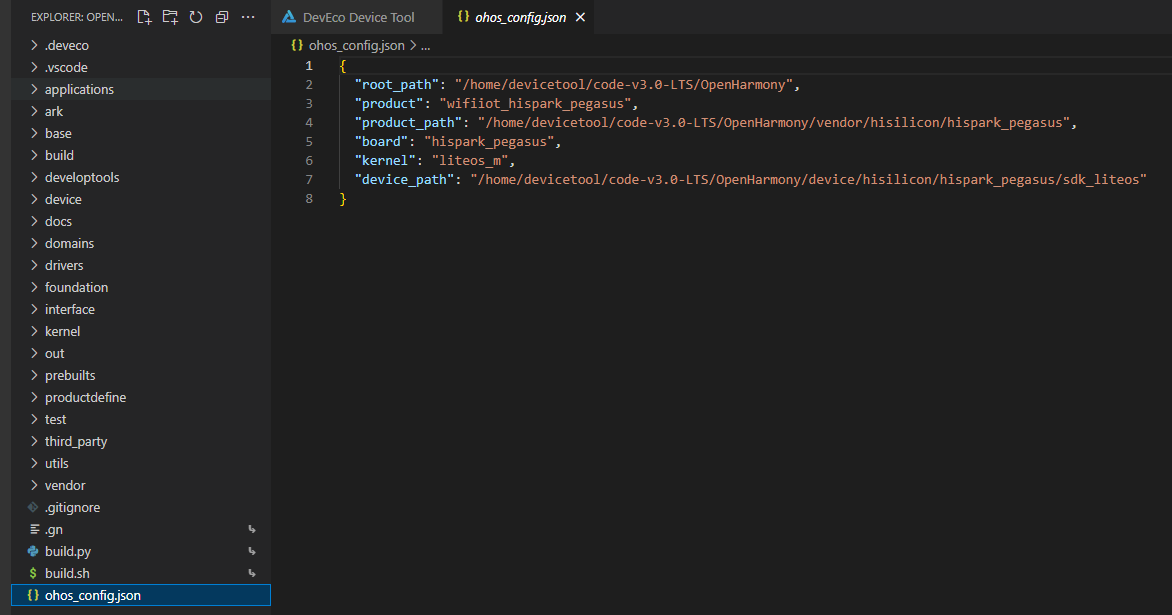Click the JSON icon on ohos_config.json tab

[x=463, y=16]
